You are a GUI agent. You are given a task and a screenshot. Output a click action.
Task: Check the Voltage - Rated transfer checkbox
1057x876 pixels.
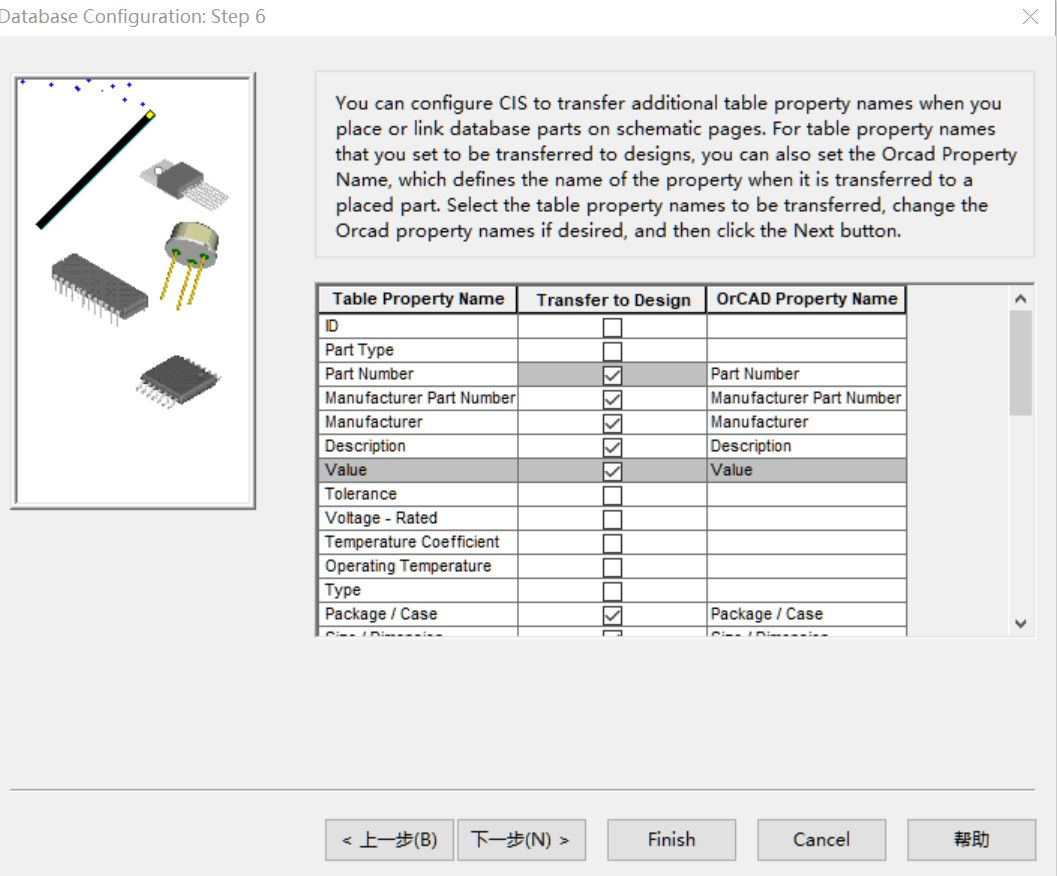[613, 518]
